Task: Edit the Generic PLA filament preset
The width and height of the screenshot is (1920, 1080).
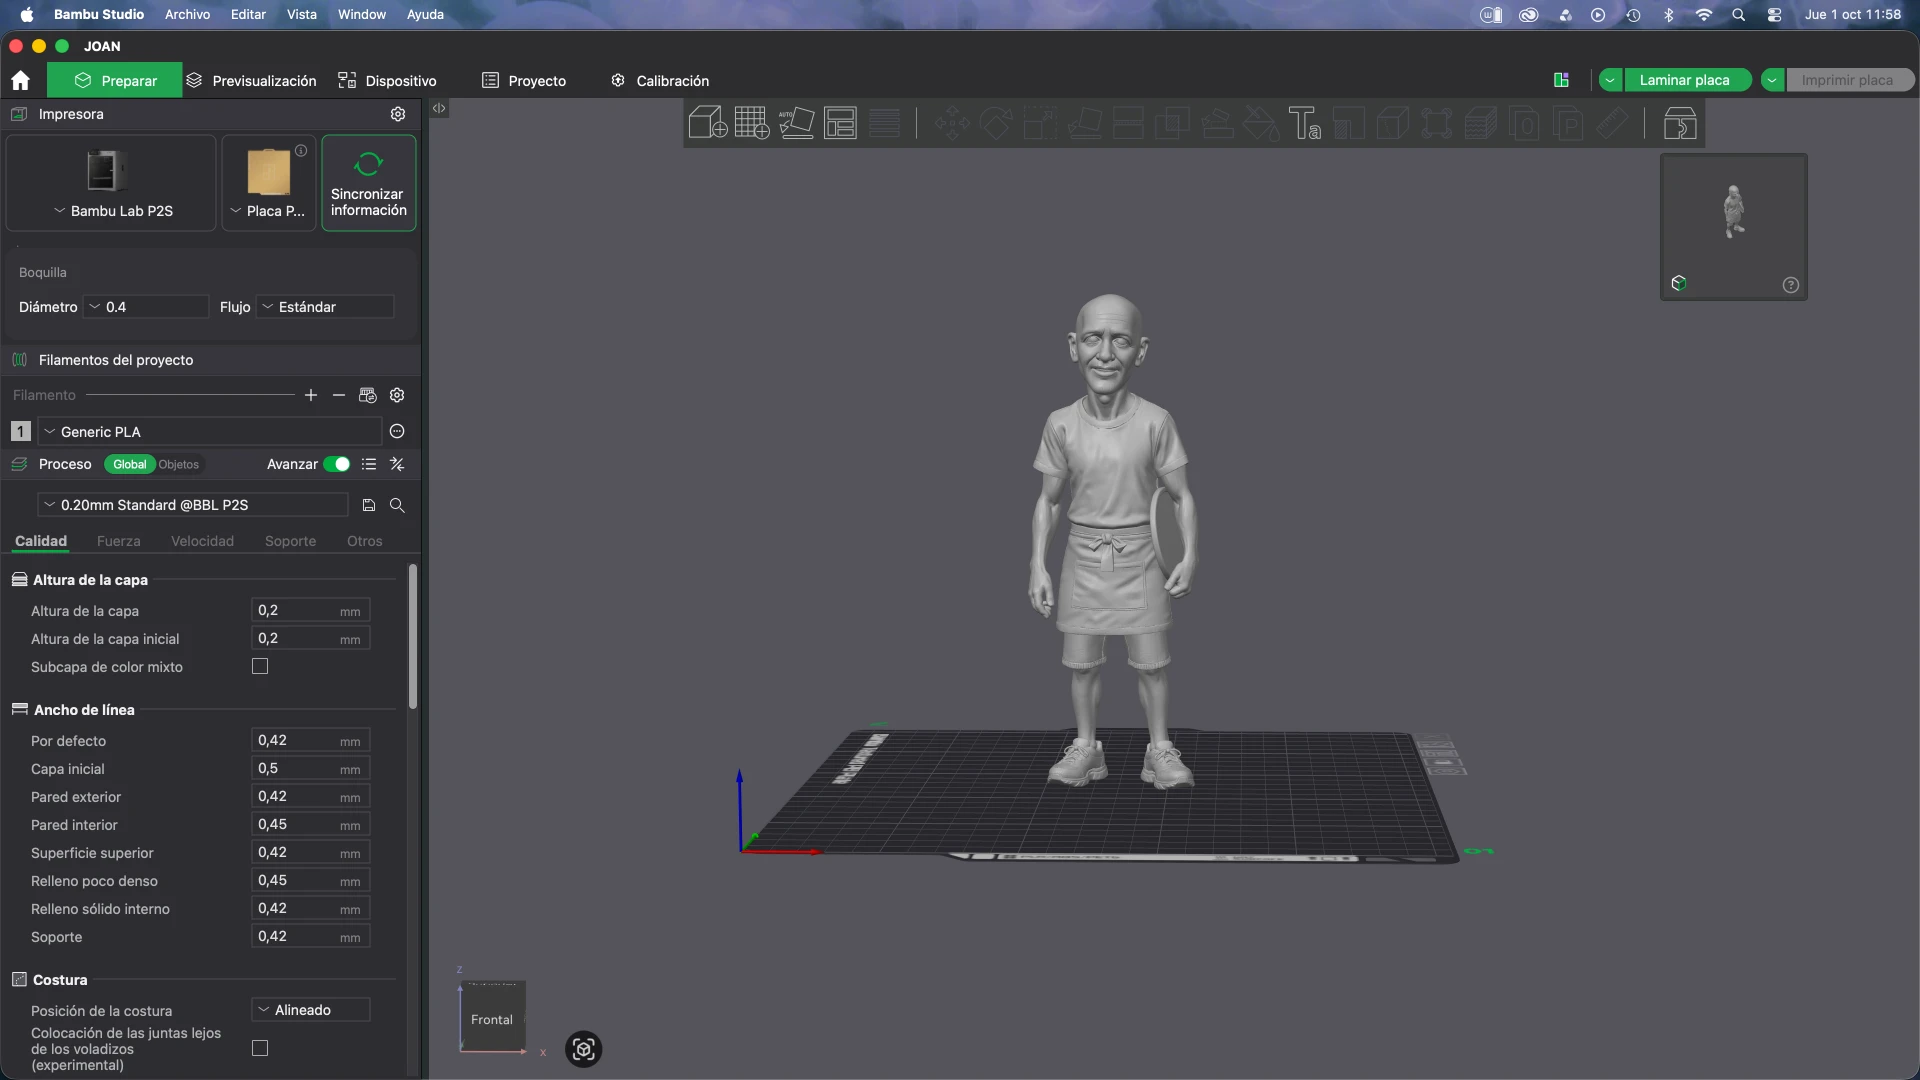Action: [x=397, y=431]
